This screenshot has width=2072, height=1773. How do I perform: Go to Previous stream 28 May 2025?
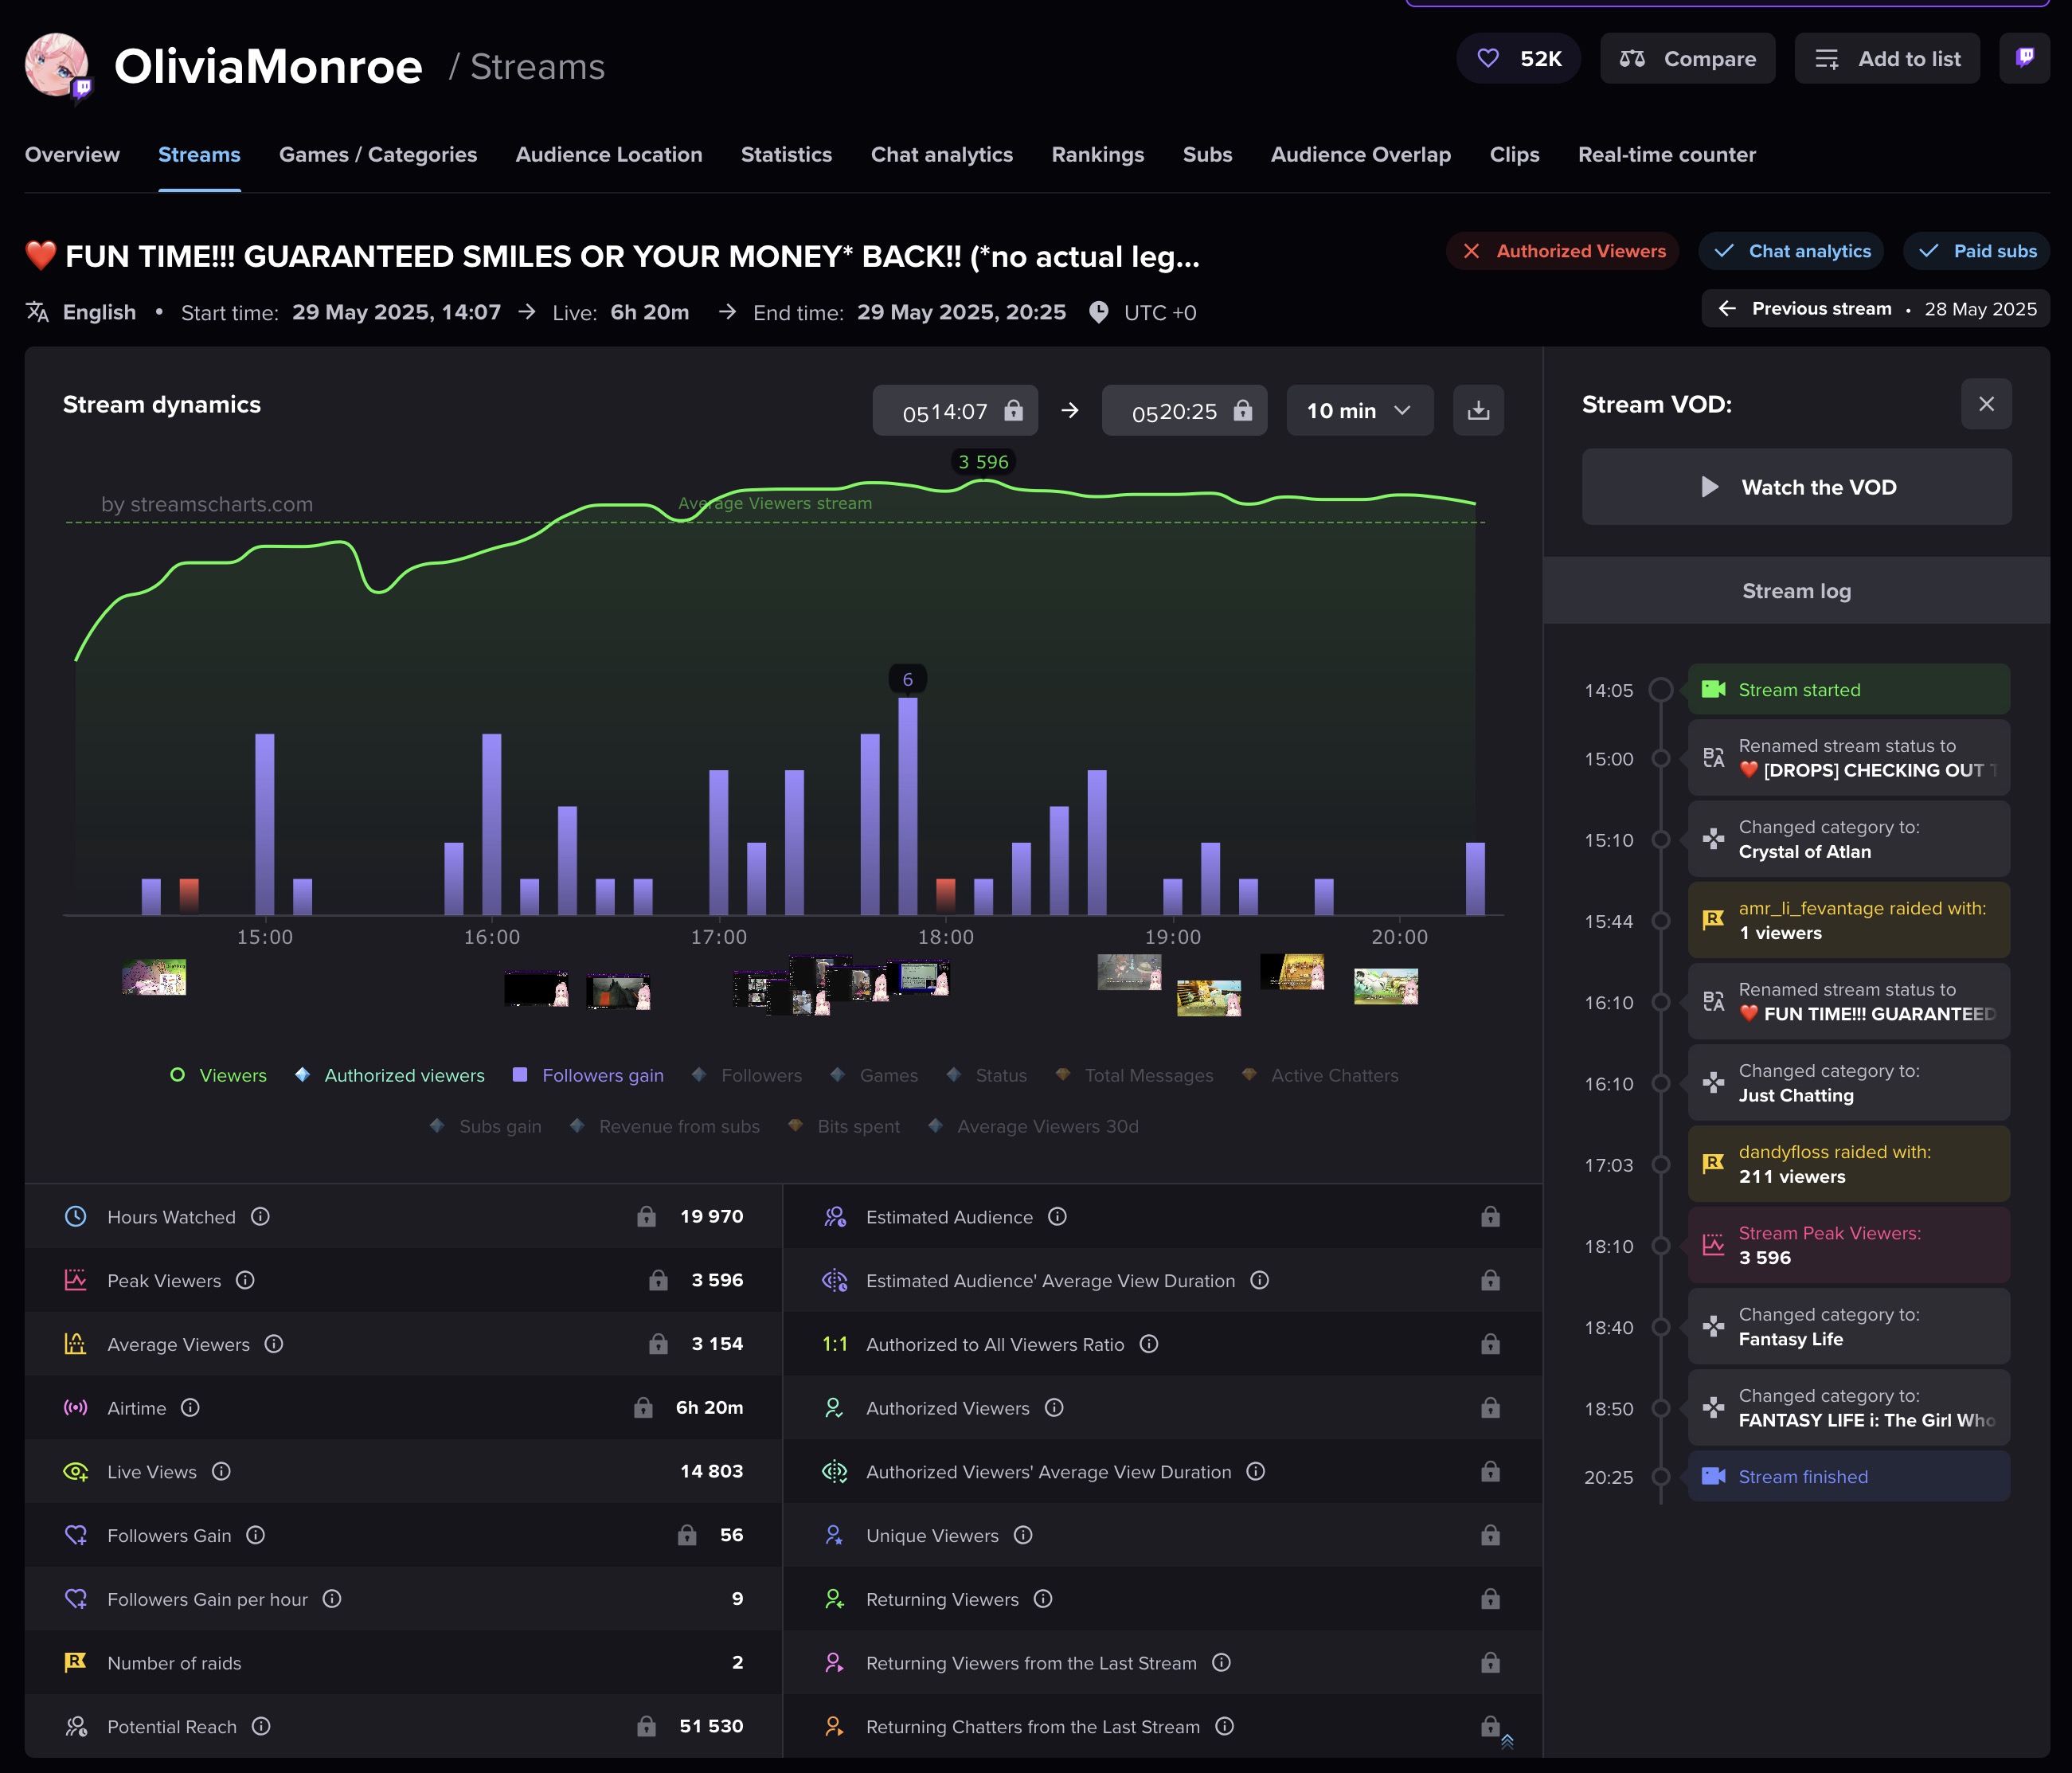pos(1876,308)
